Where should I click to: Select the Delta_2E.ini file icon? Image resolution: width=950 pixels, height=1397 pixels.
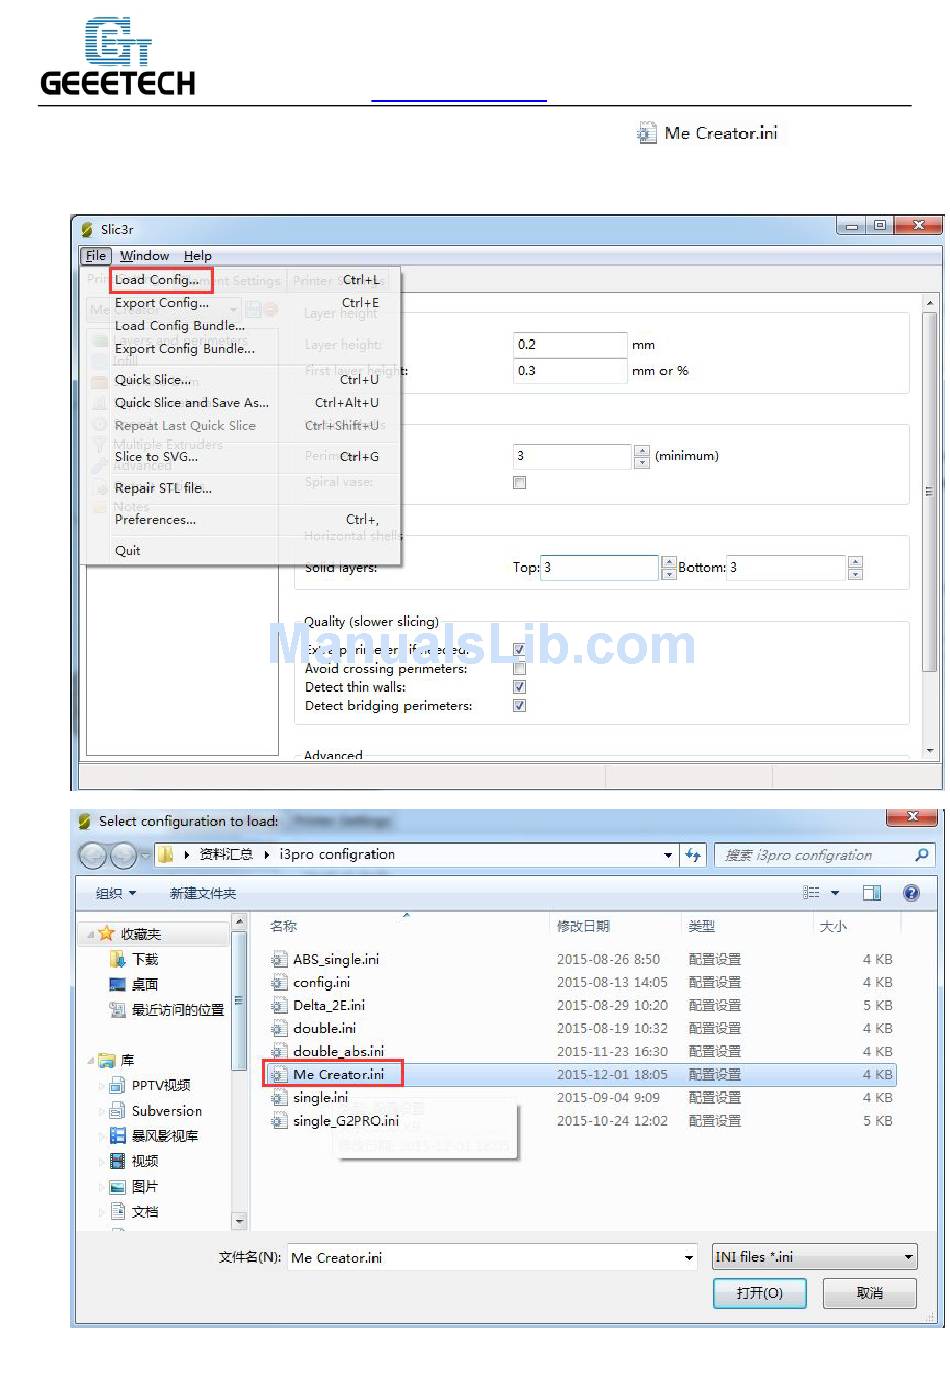coord(279,1005)
